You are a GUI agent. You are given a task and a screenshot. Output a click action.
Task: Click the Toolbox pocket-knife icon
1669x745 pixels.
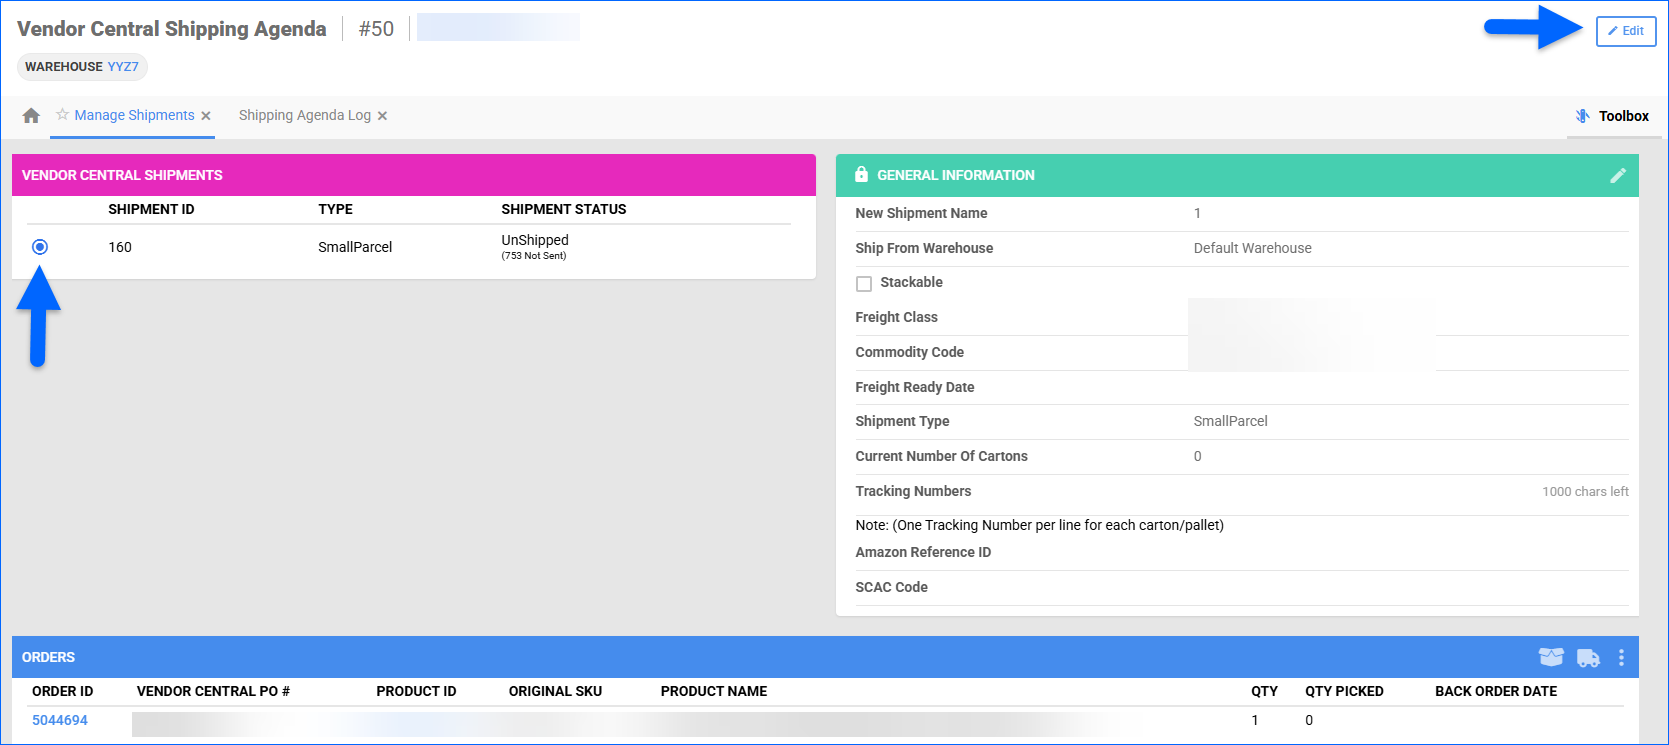pyautogui.click(x=1582, y=116)
